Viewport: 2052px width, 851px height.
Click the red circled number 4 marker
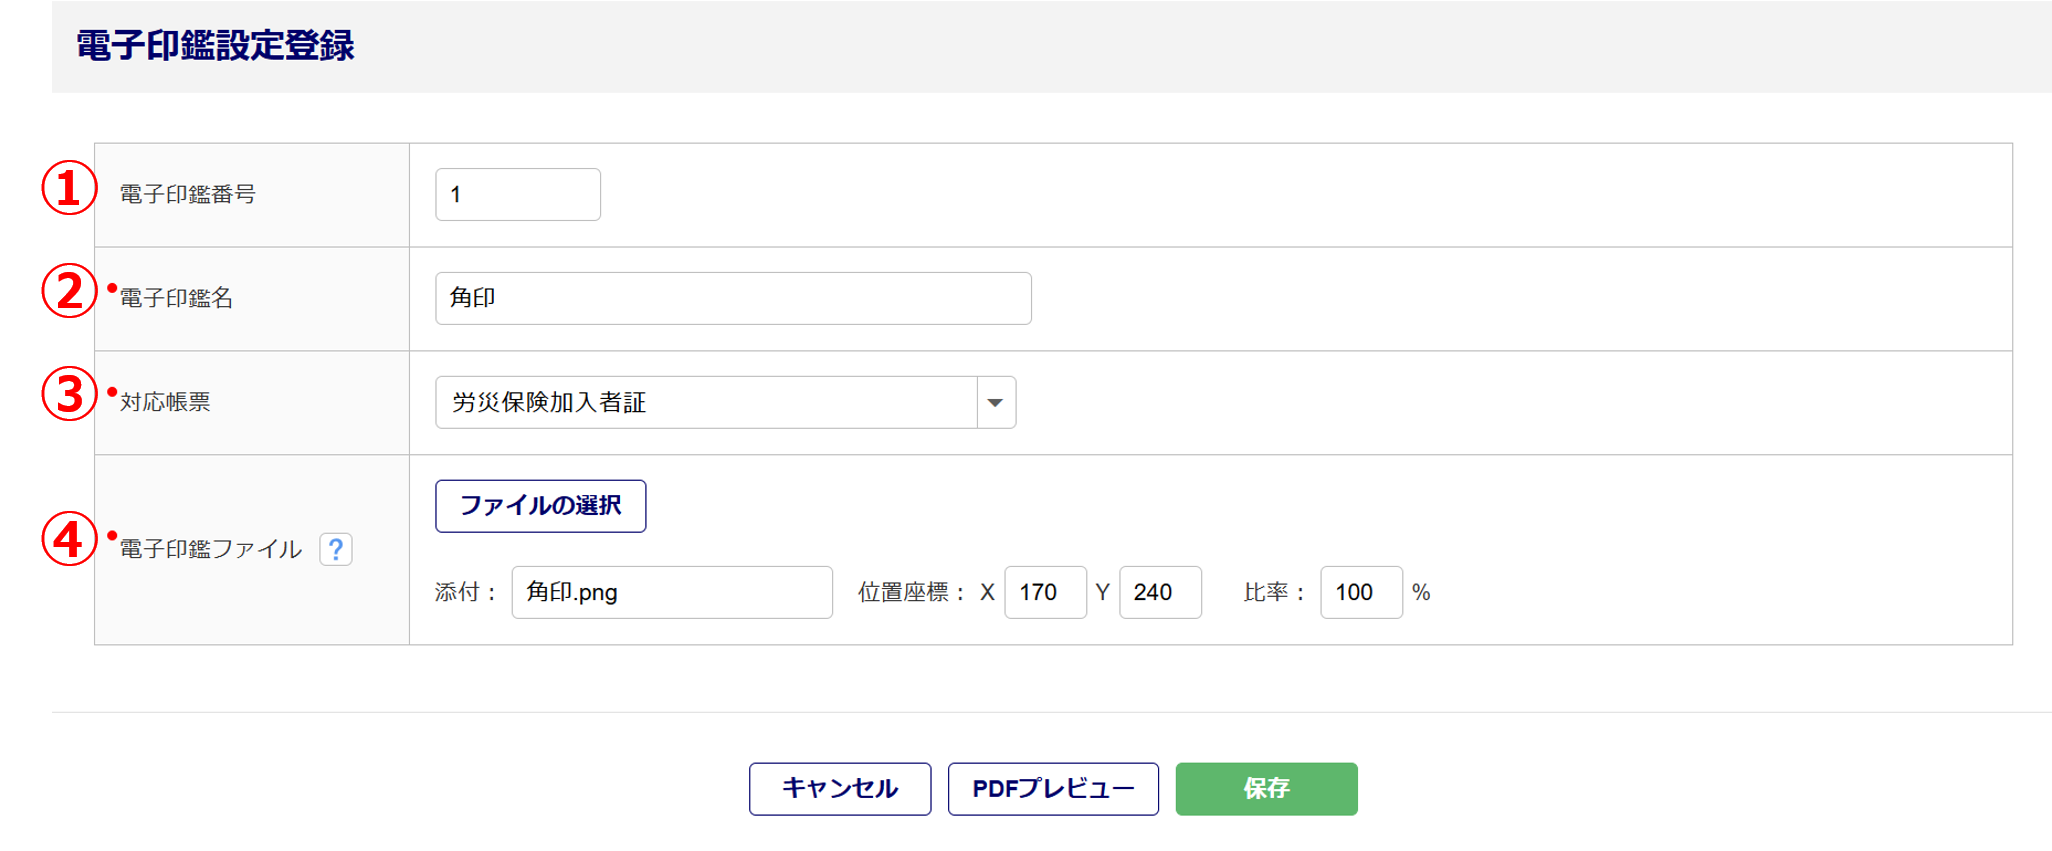(68, 540)
